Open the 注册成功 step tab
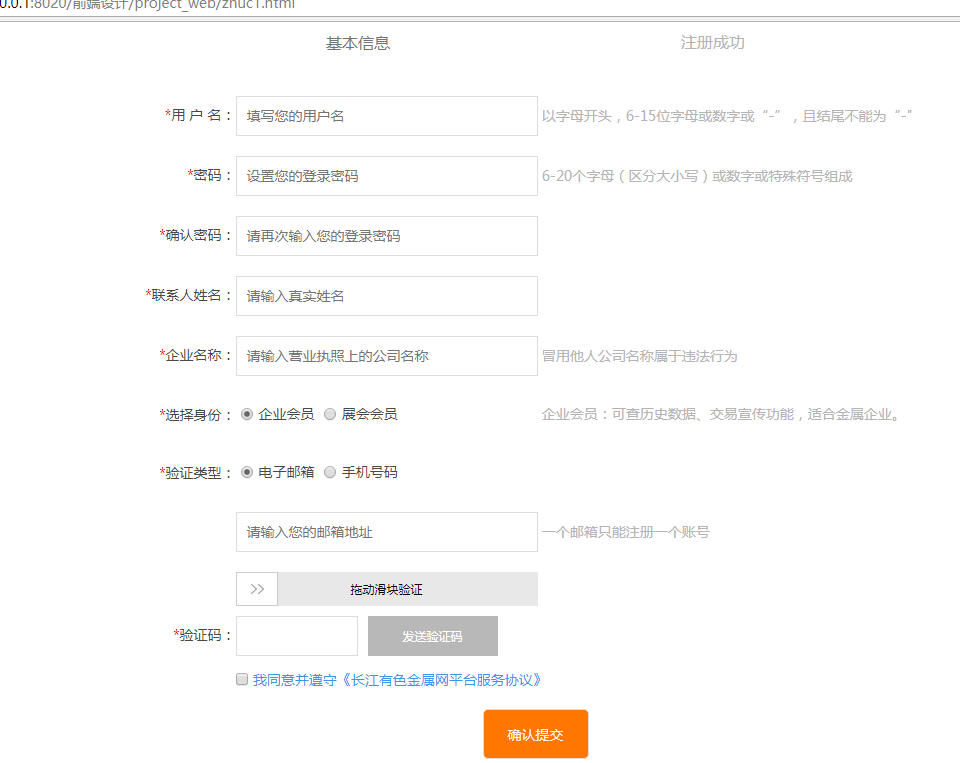This screenshot has height=763, width=960. (x=712, y=43)
